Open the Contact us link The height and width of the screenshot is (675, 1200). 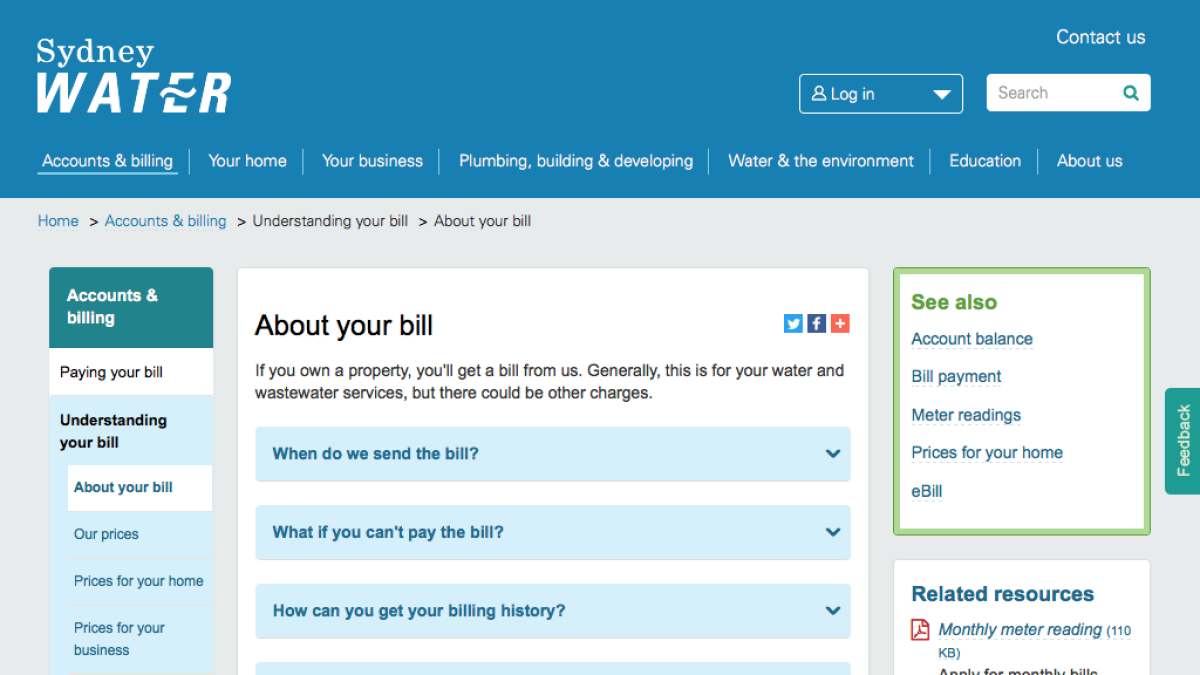(x=1100, y=37)
